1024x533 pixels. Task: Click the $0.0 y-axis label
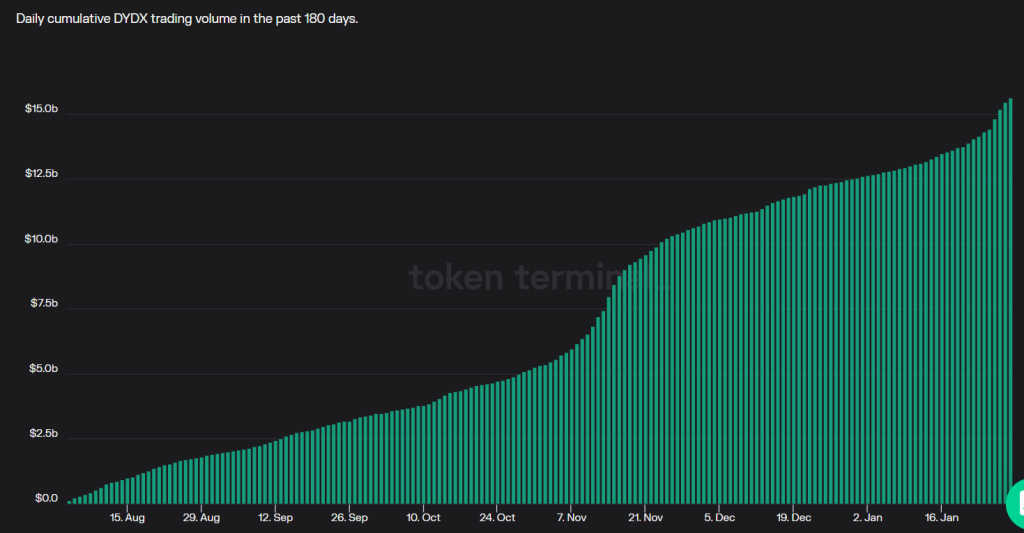(x=46, y=498)
